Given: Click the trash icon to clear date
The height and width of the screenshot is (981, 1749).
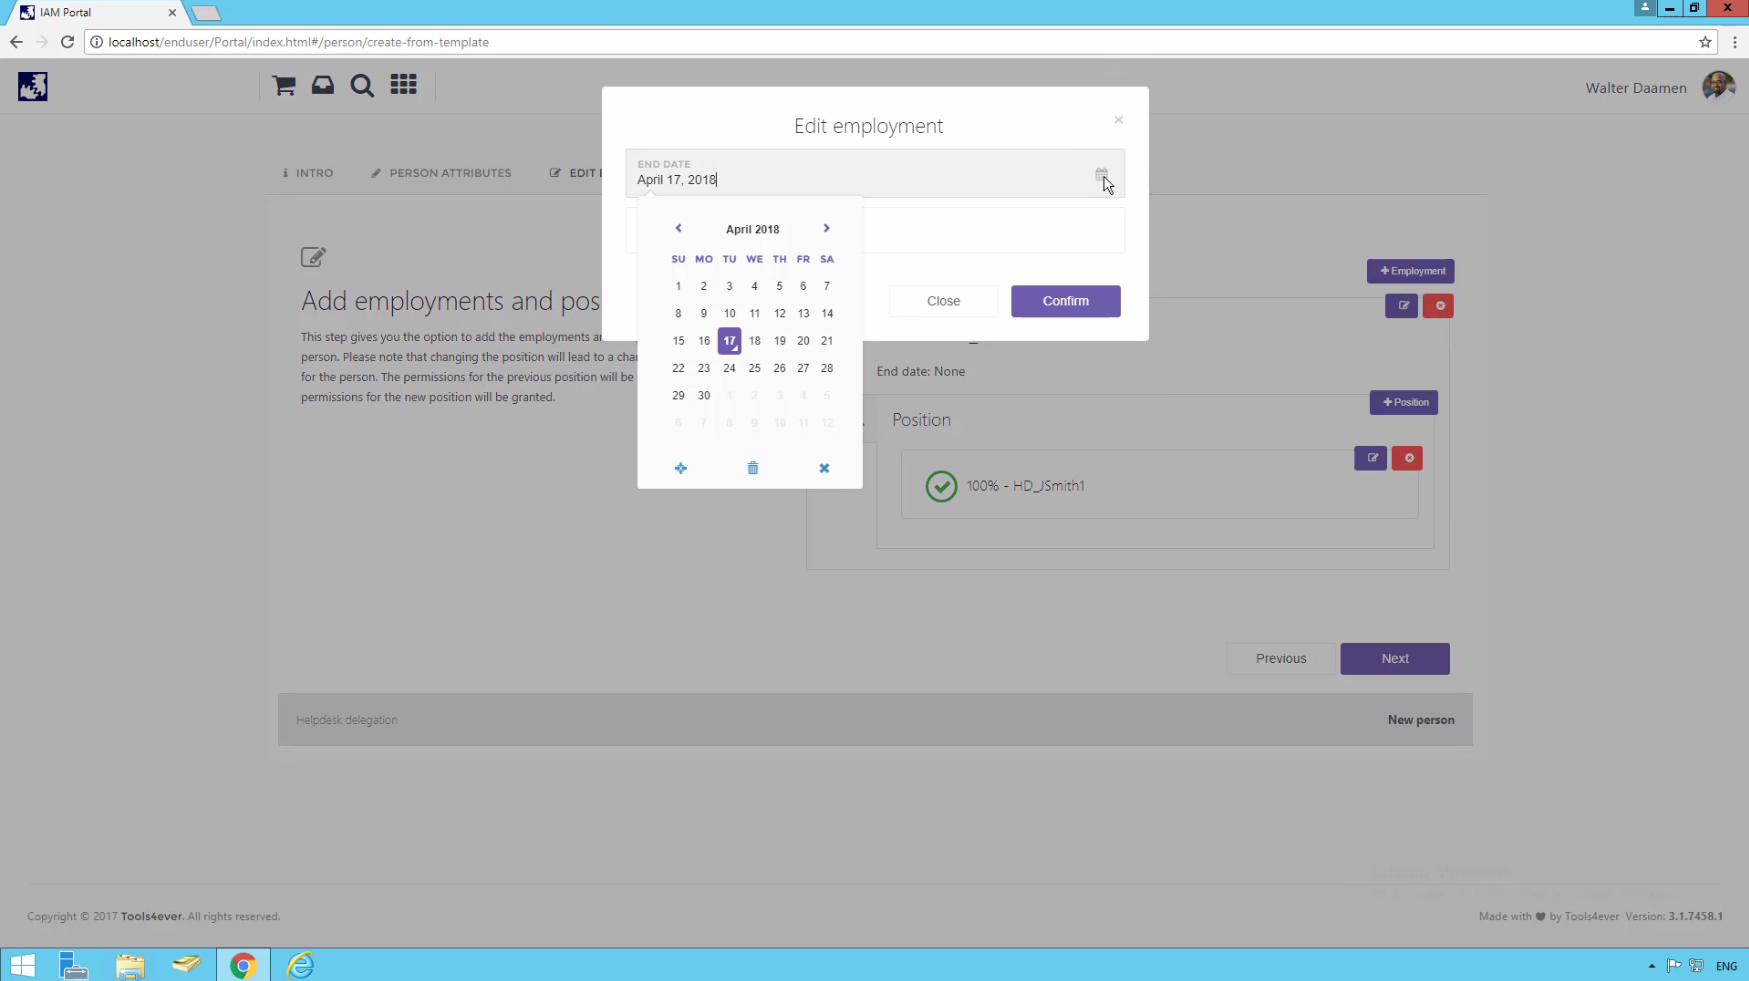Looking at the screenshot, I should (753, 468).
